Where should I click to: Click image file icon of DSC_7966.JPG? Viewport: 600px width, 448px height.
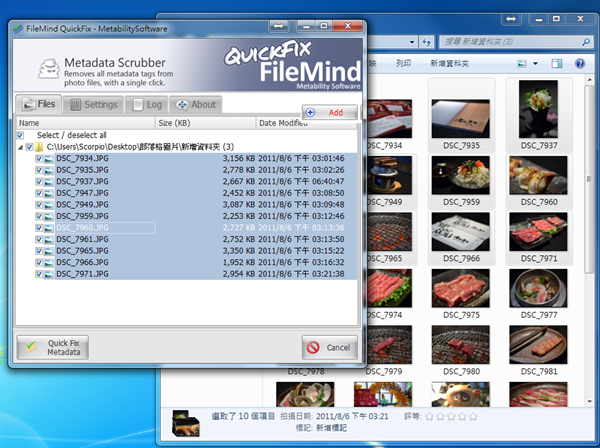coord(49,263)
